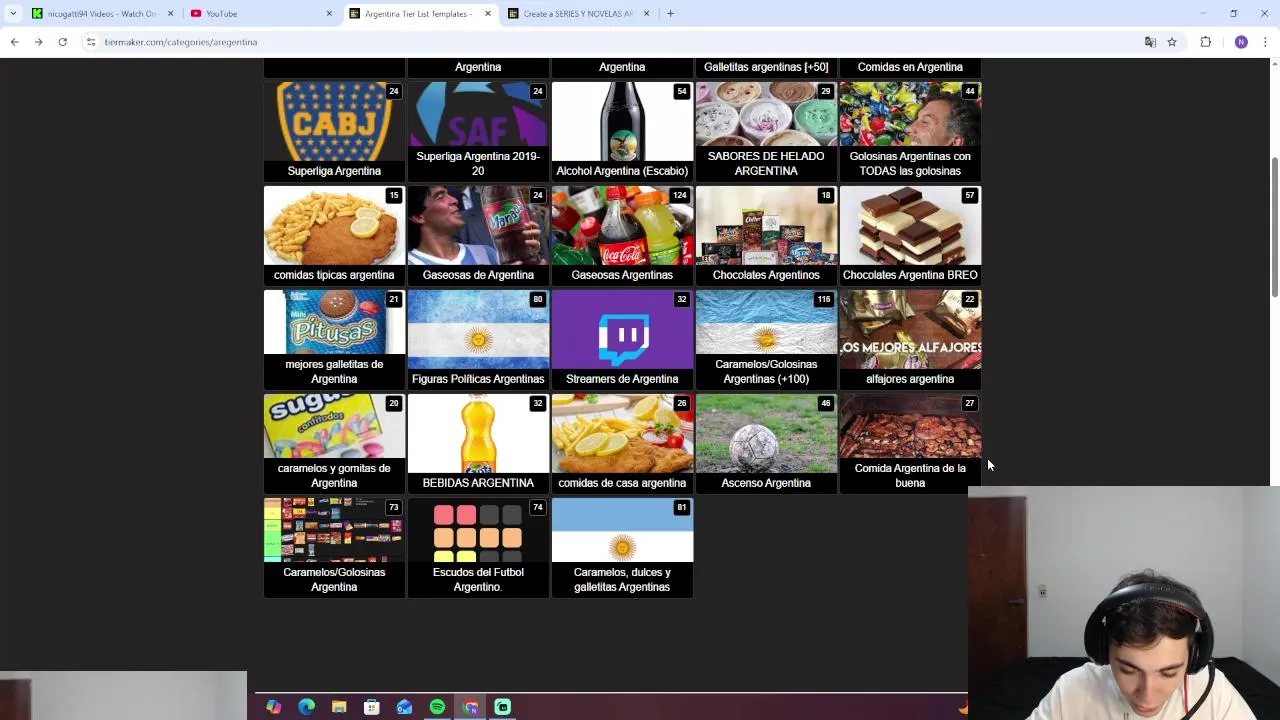Image resolution: width=1280 pixels, height=720 pixels.
Task: Open Gaseosas Argentinas Coca-Cola template
Action: [x=622, y=235]
